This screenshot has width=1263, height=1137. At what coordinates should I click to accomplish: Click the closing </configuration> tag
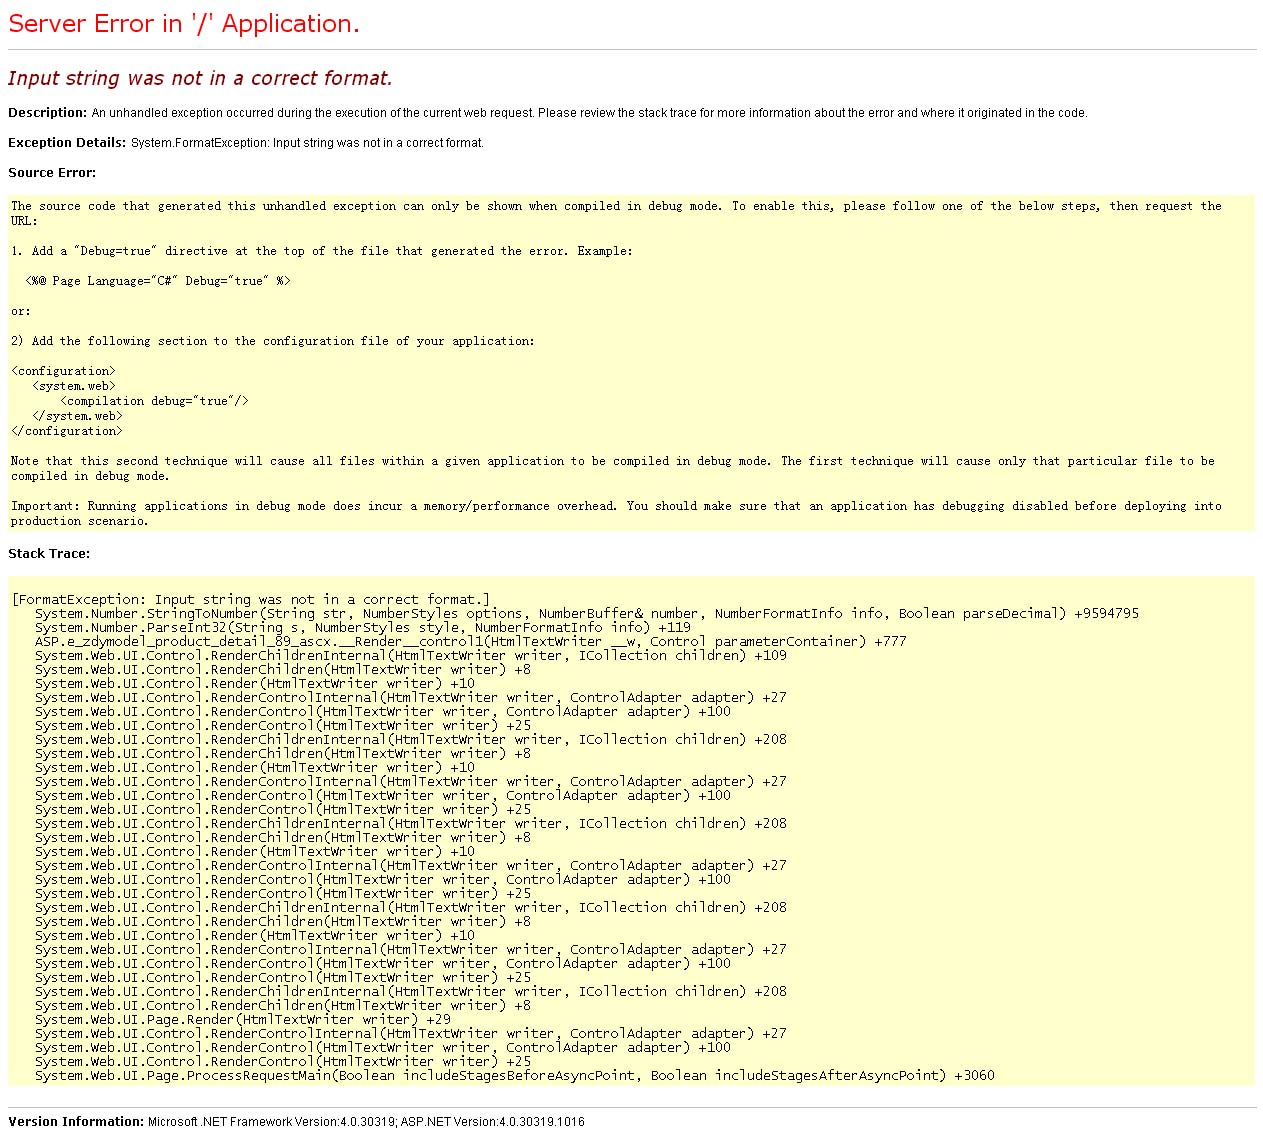tap(67, 431)
